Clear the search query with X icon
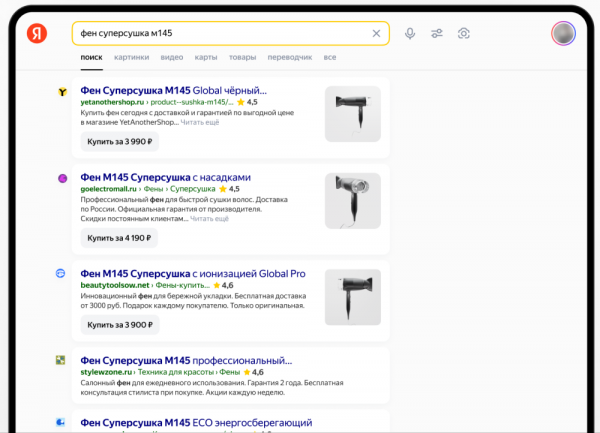The height and width of the screenshot is (433, 600). [376, 33]
